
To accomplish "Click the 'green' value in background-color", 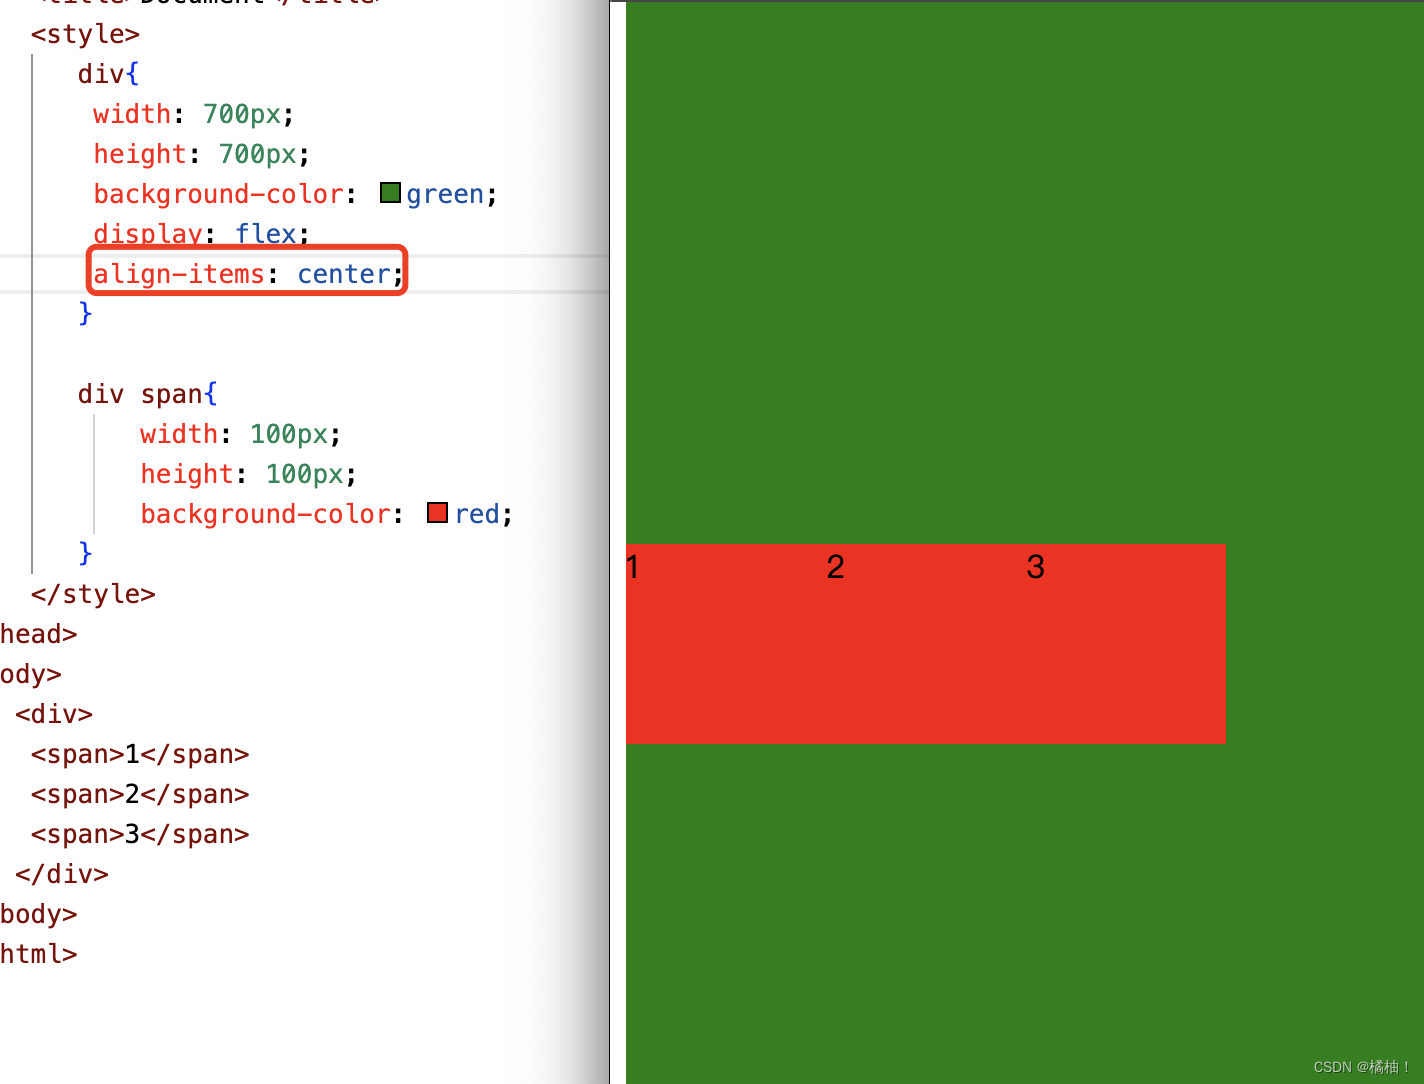I will pyautogui.click(x=445, y=194).
